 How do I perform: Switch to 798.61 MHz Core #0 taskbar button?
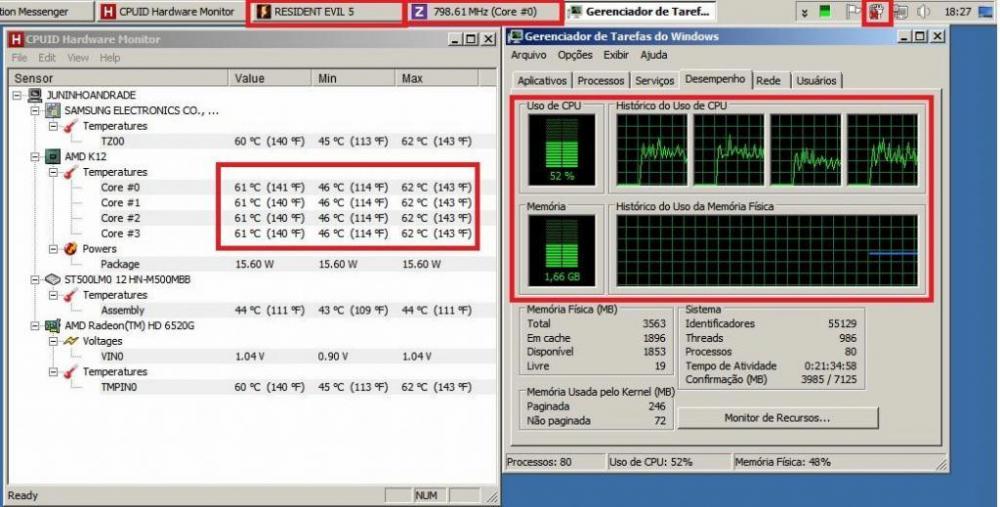485,11
